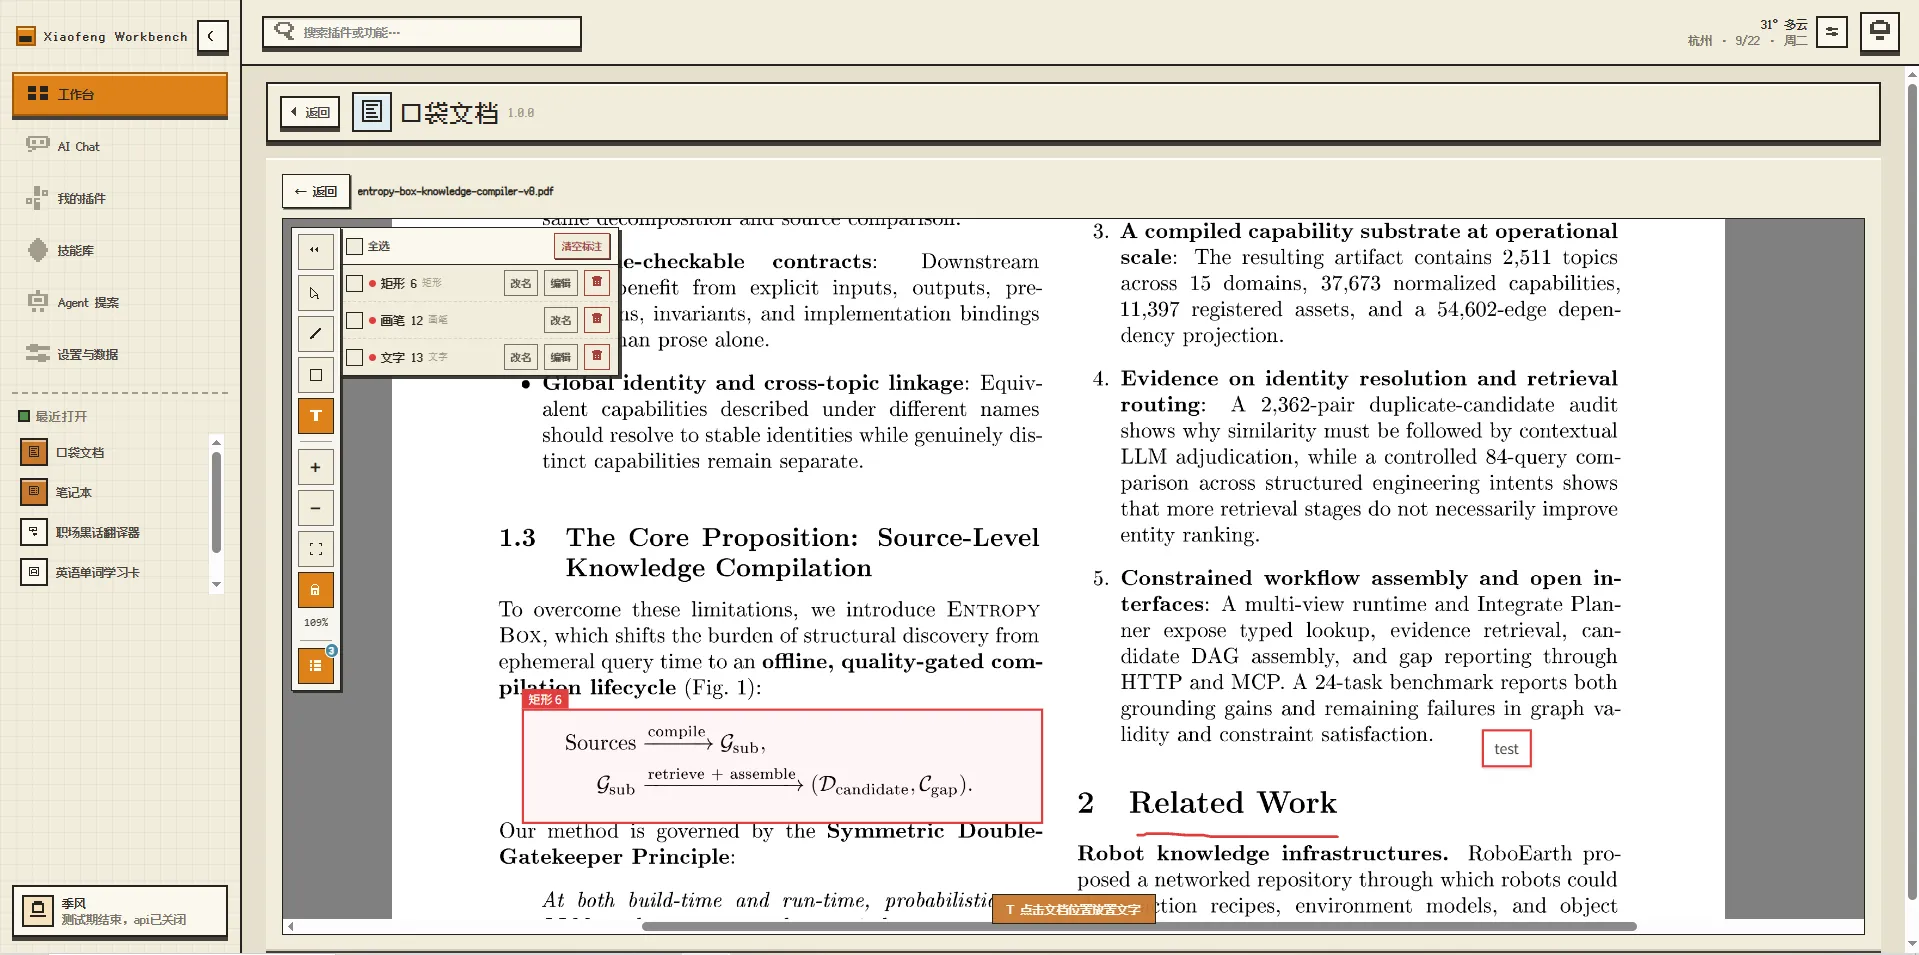
Task: Click the search magnifier icon
Action: click(285, 31)
